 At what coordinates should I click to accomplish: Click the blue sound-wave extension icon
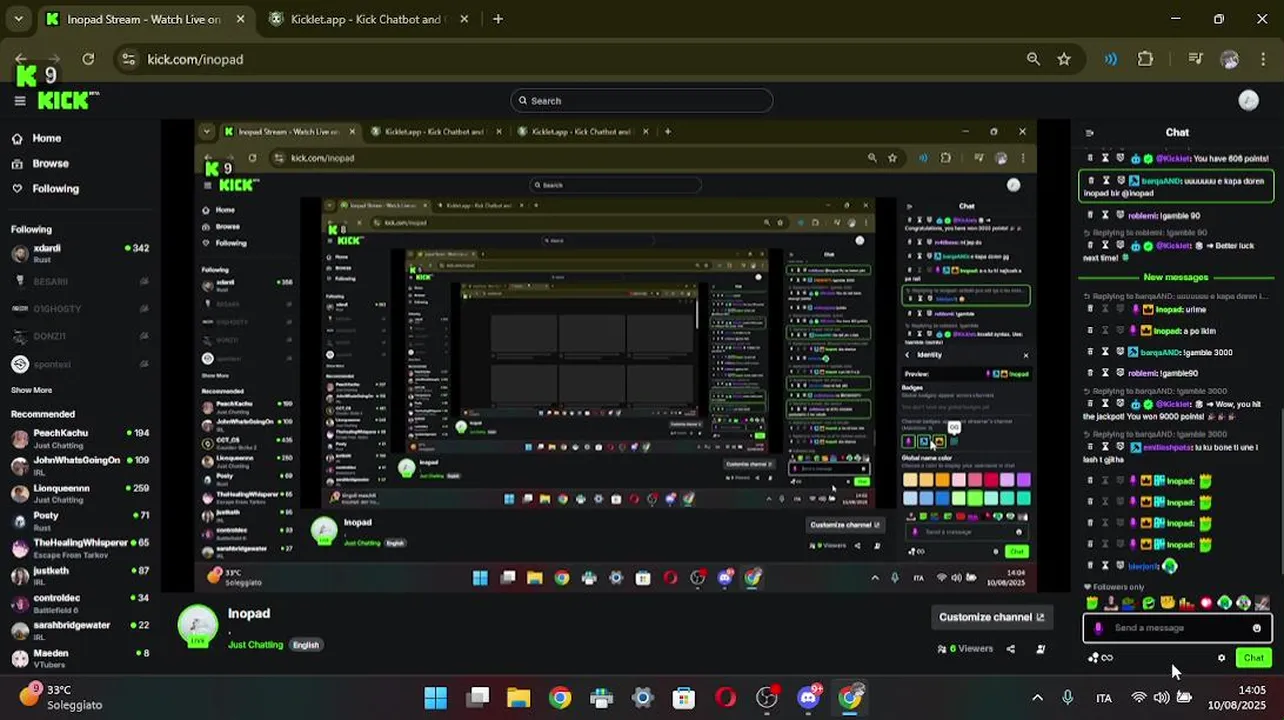(x=1111, y=59)
